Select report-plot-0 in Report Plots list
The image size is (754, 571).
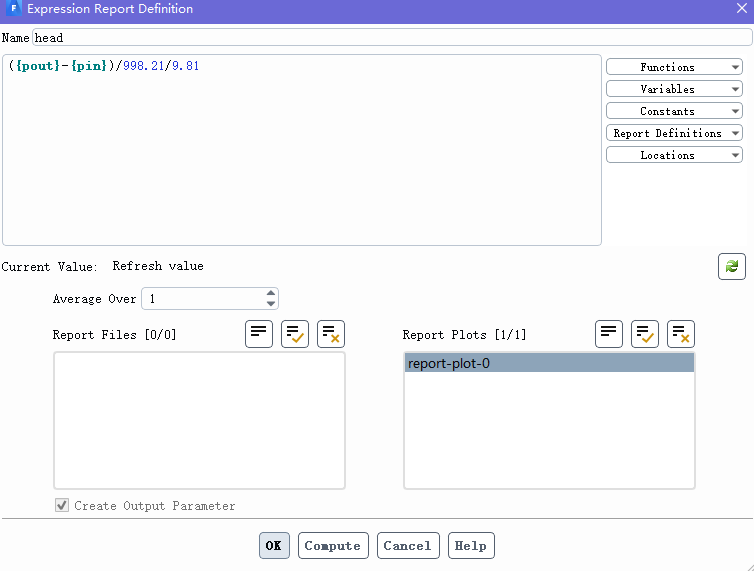tap(548, 364)
